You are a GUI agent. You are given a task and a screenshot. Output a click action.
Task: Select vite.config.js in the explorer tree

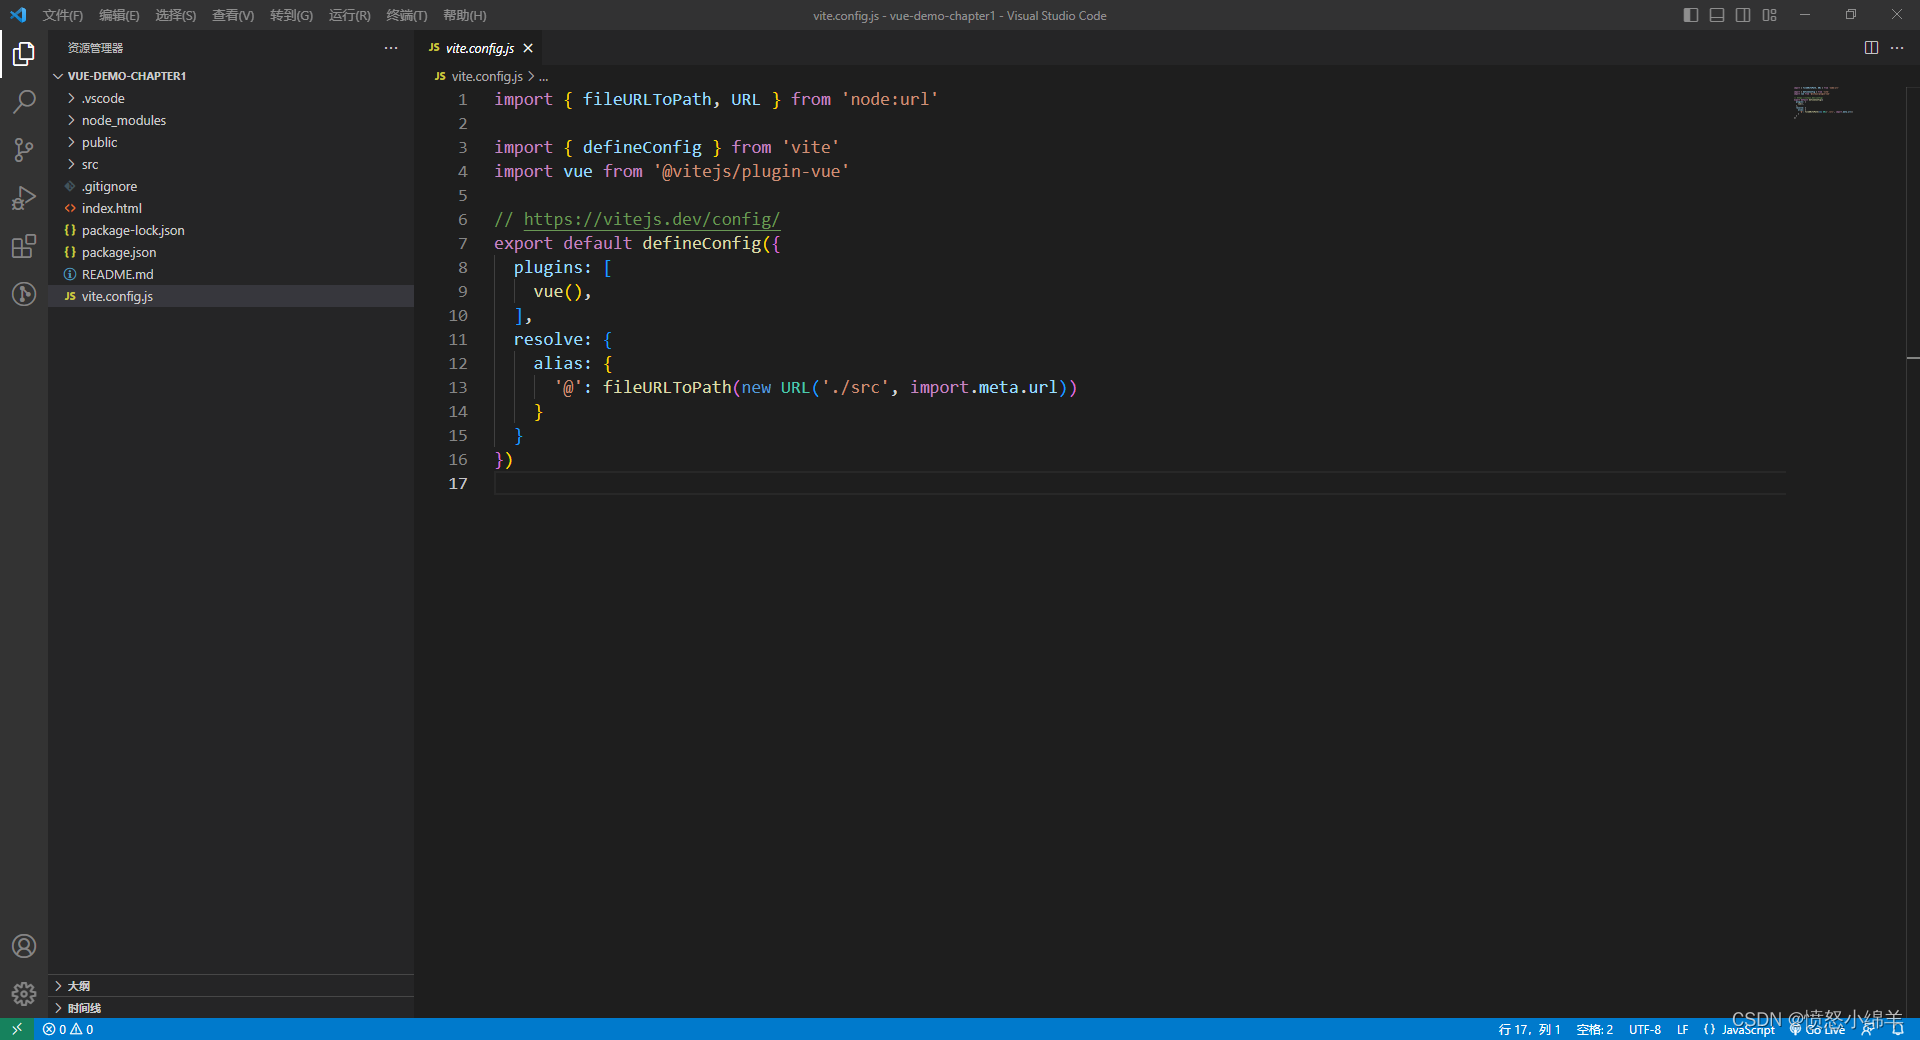231,296
